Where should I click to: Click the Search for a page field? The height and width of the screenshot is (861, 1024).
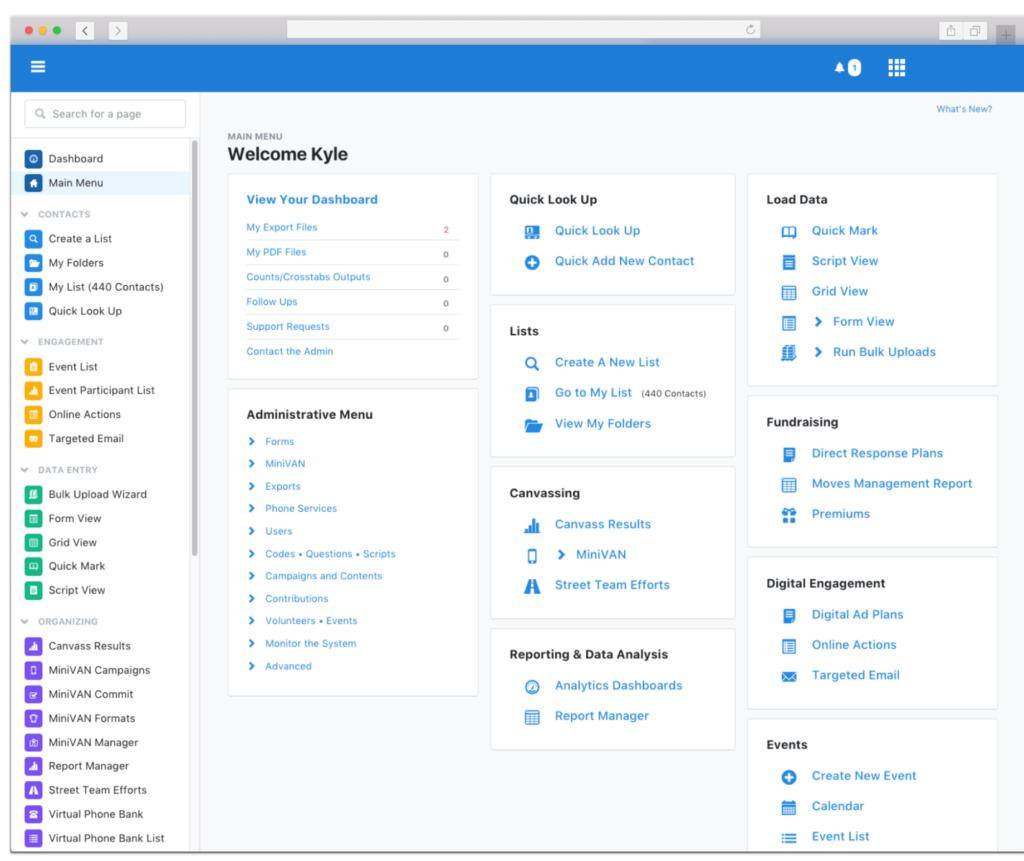(x=105, y=114)
